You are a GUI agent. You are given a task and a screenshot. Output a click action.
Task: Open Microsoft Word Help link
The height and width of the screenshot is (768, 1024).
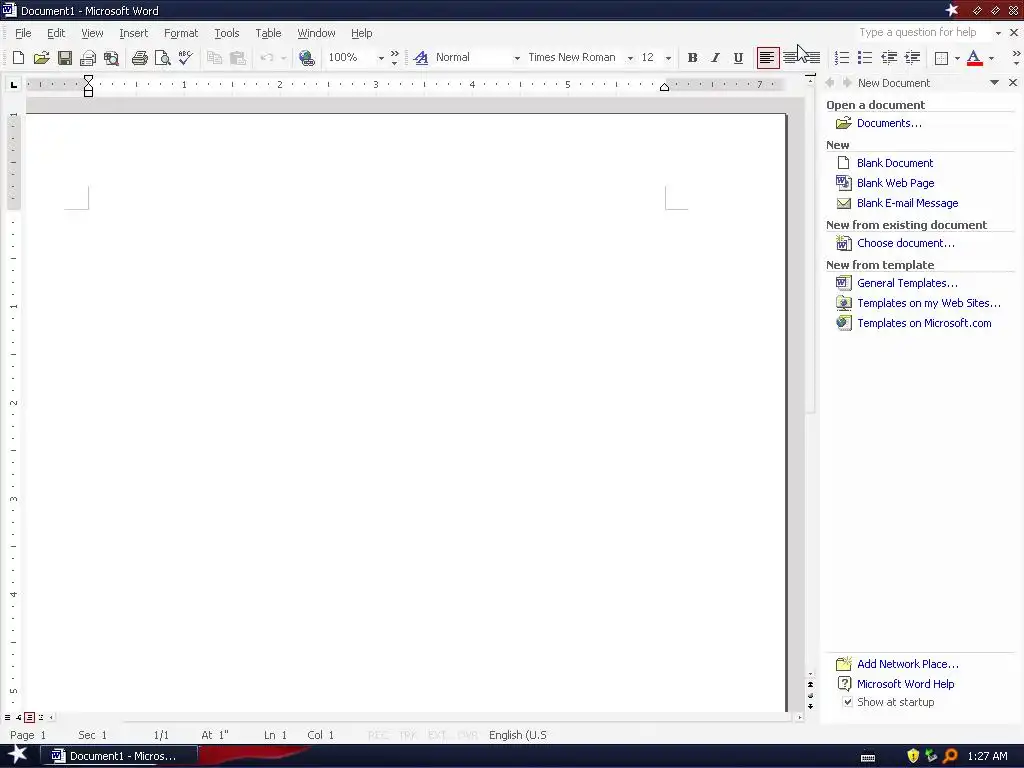[905, 684]
